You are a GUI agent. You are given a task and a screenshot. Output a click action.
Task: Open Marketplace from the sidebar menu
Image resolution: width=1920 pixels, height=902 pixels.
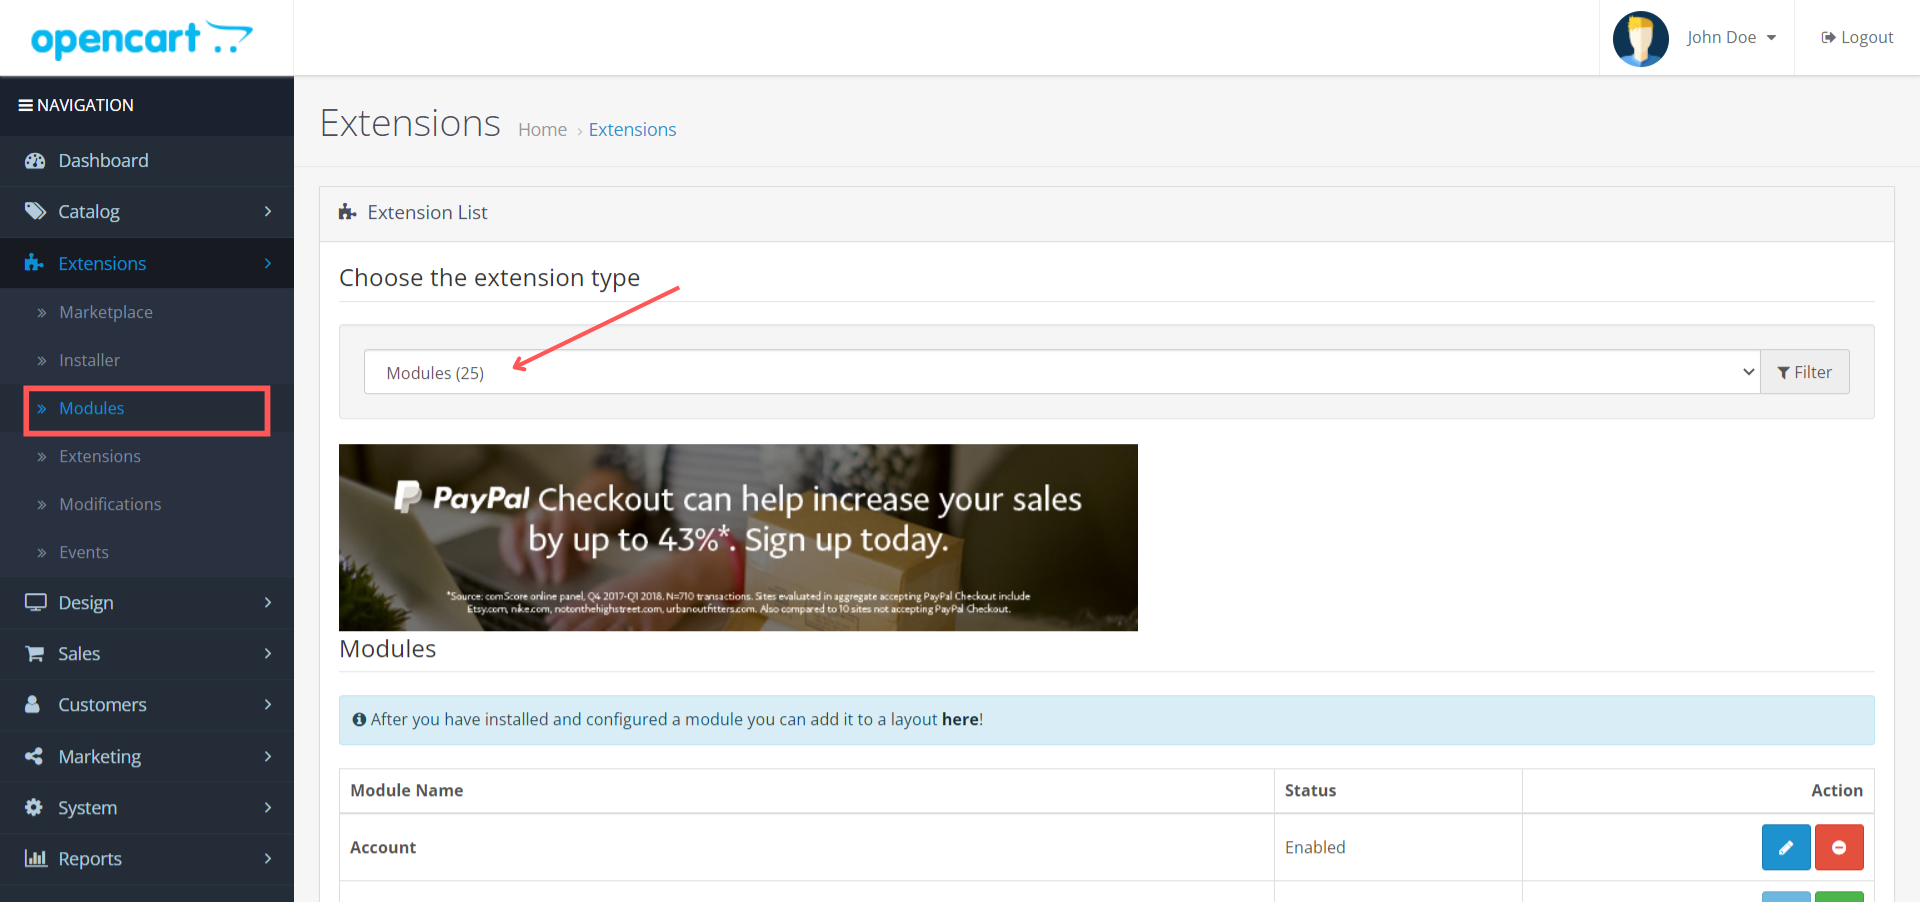106,311
